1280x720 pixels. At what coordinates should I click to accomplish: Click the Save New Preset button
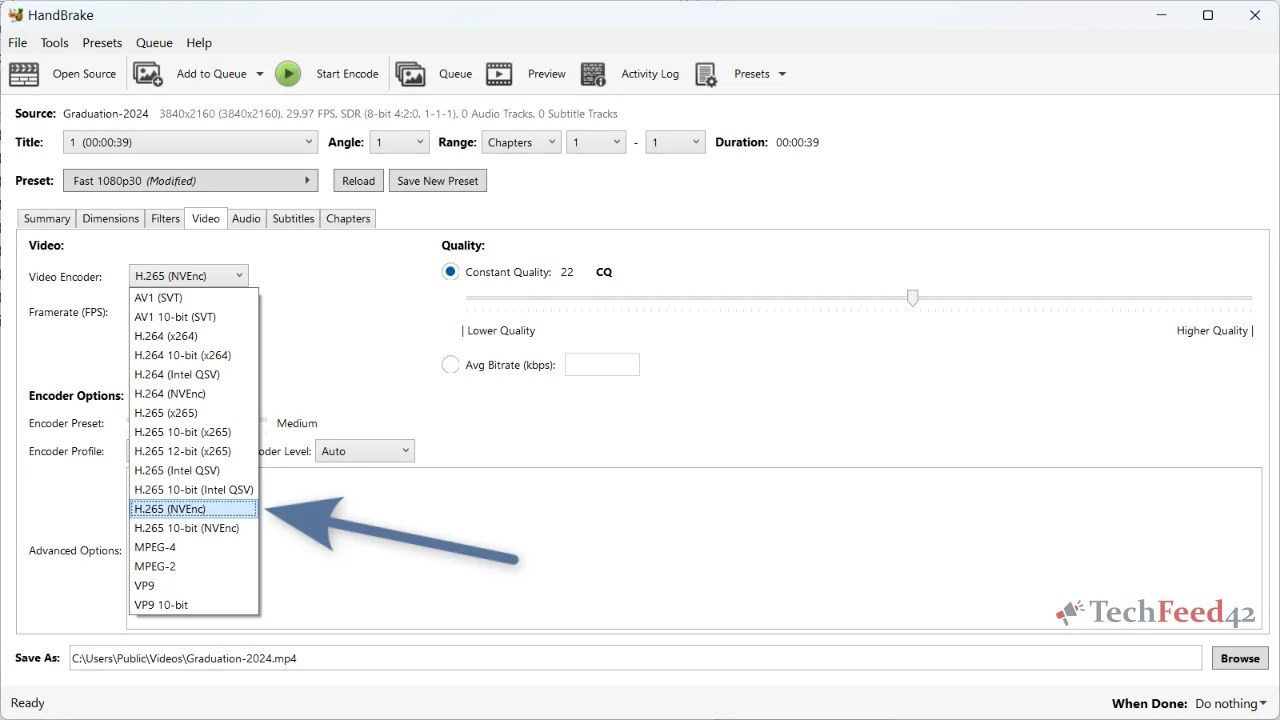coord(438,181)
